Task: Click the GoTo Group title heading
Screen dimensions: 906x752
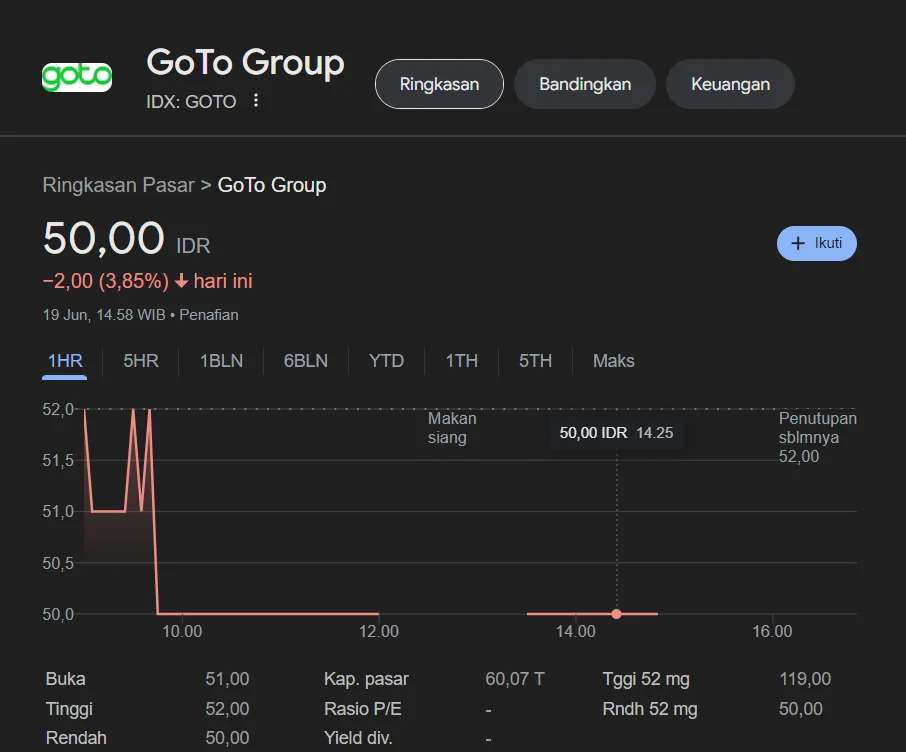Action: [245, 62]
